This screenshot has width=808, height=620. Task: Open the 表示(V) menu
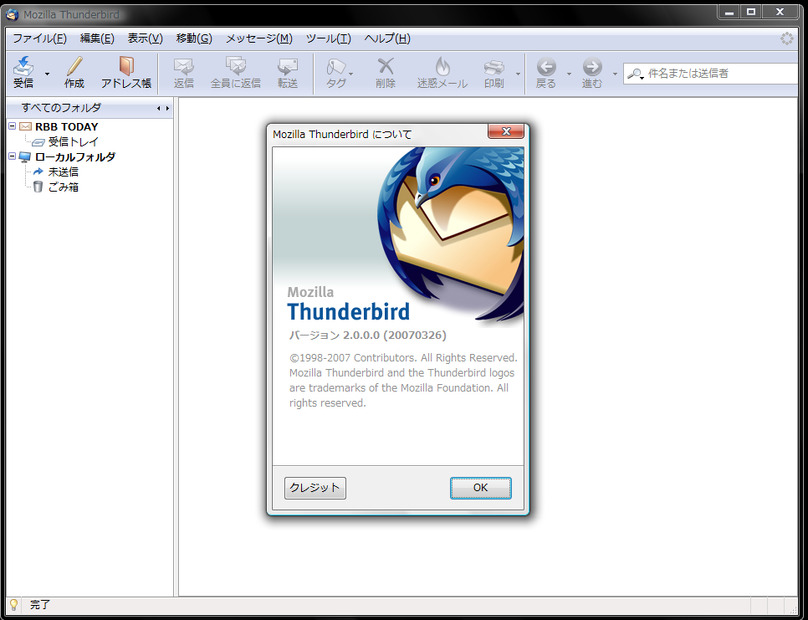point(145,39)
